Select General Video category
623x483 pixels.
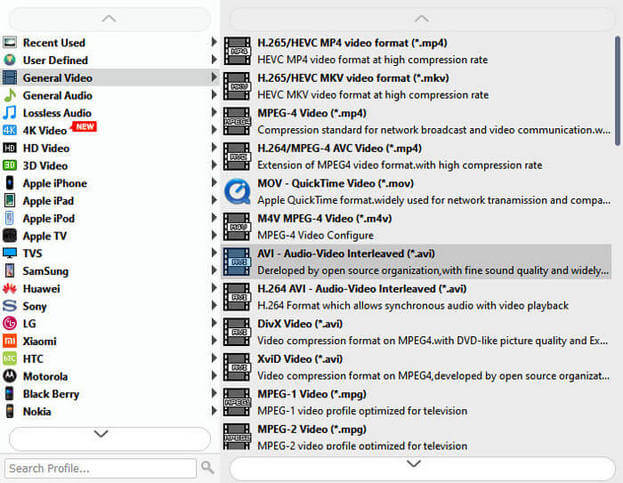pyautogui.click(x=110, y=77)
